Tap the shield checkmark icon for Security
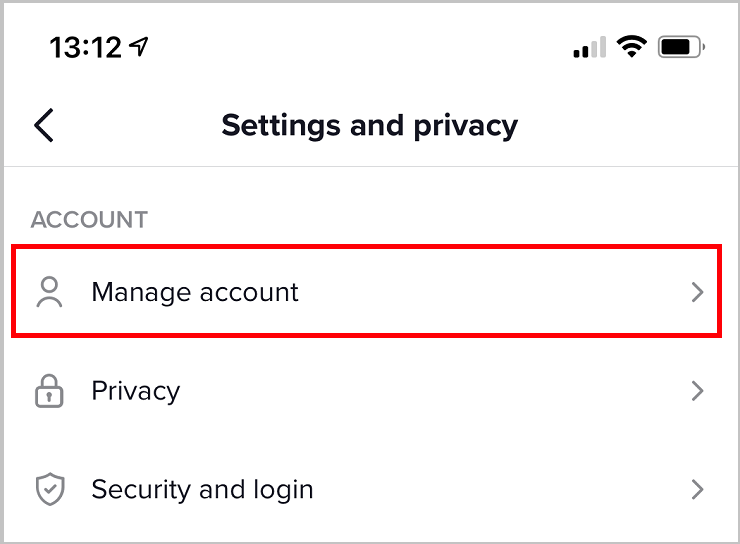740x544 pixels. 50,489
